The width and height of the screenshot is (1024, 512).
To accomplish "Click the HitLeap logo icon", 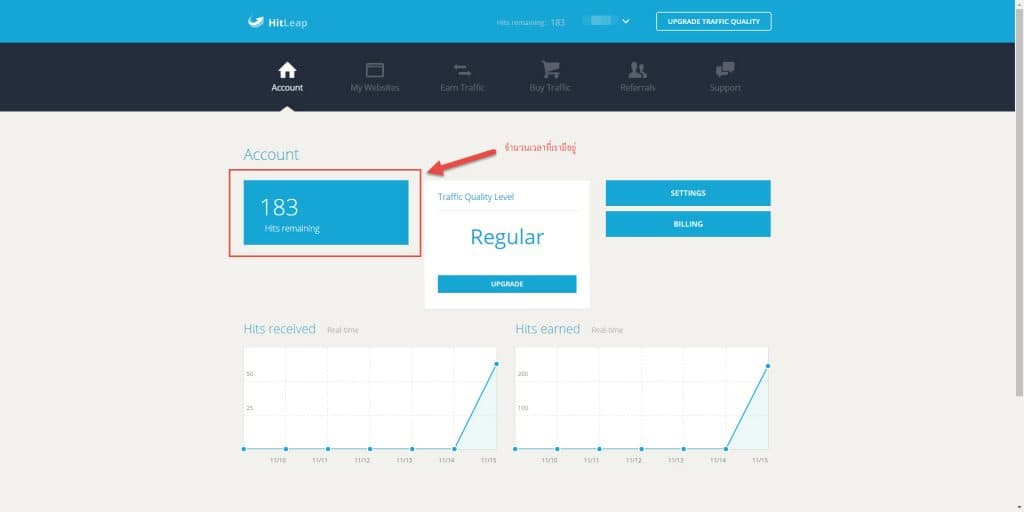I will coord(256,22).
